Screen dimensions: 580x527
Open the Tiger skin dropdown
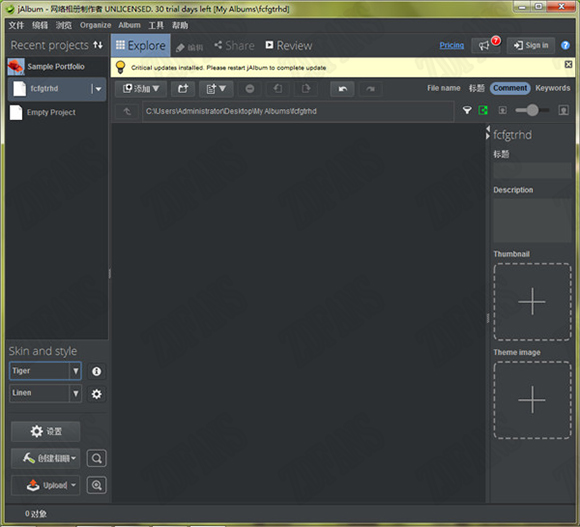45,371
